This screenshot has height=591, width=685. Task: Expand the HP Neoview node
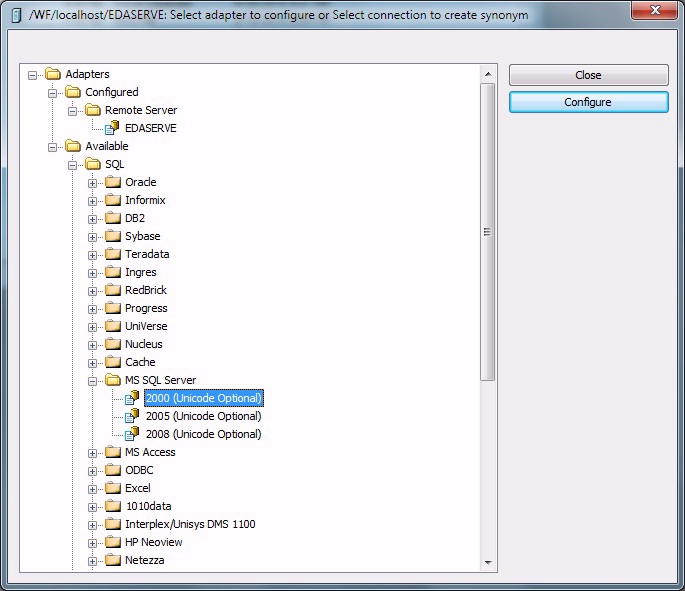(x=92, y=543)
